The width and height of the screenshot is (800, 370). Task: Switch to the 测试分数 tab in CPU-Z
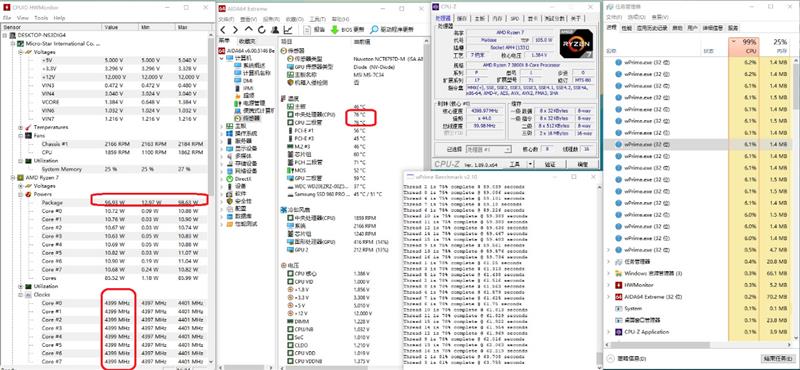coord(555,18)
